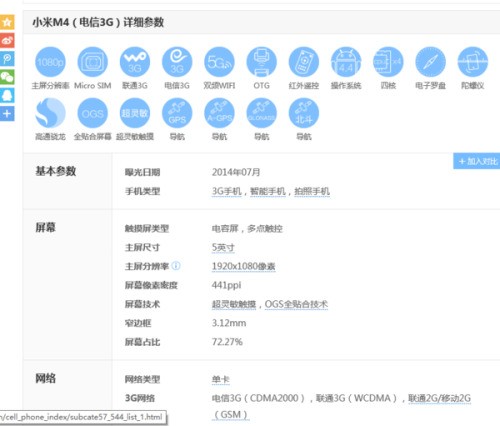The width and height of the screenshot is (500, 426).
Task: Click the 加入对比 compare button
Action: (x=477, y=161)
